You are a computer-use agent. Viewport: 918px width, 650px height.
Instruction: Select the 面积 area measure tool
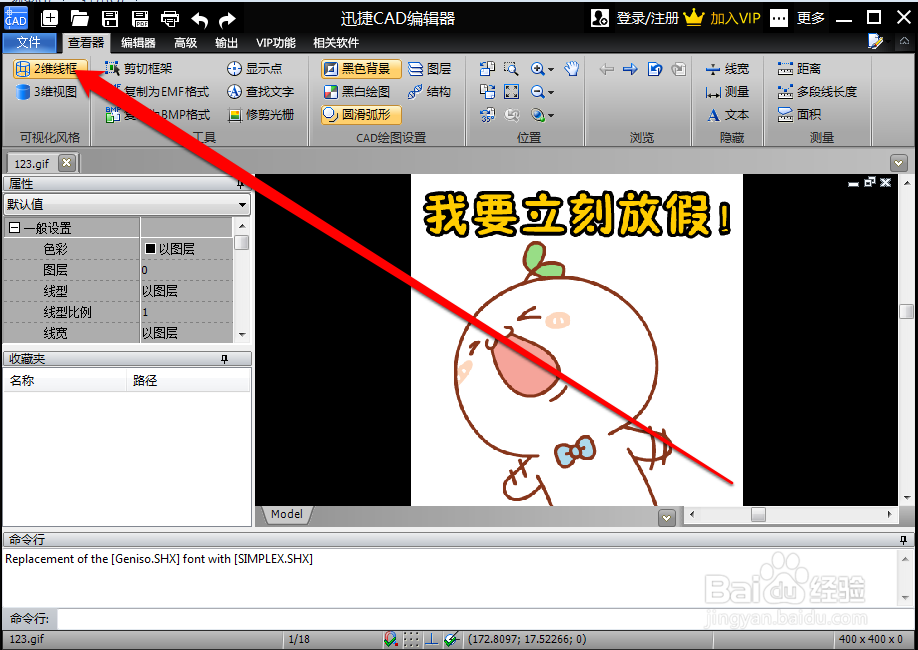point(799,115)
